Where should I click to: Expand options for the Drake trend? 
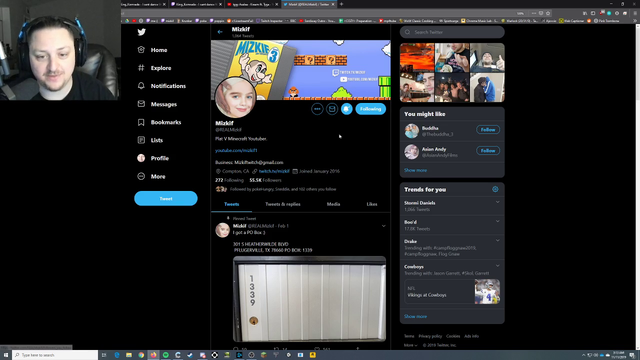498,240
